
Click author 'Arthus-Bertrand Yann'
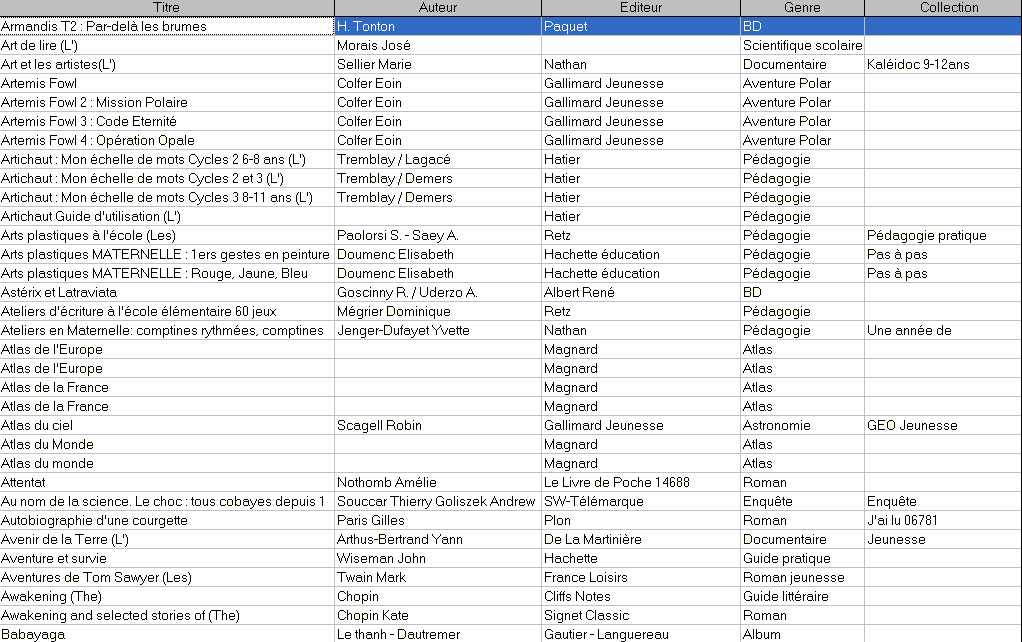tap(400, 540)
